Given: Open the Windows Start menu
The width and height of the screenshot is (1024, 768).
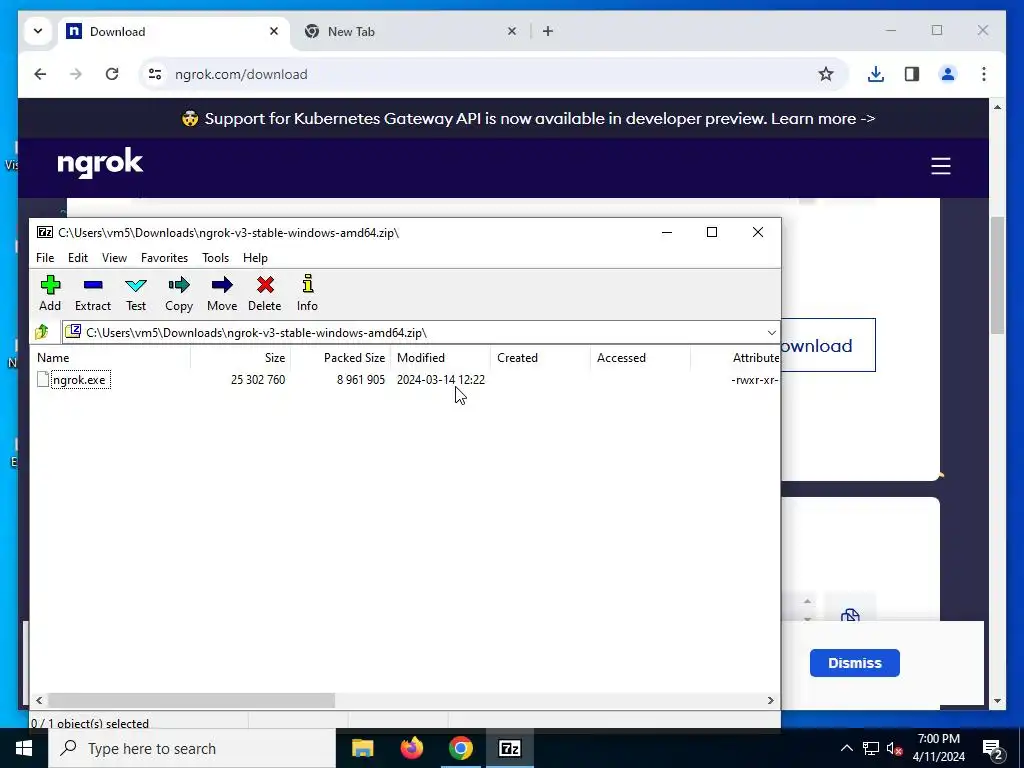Looking at the screenshot, I should pyautogui.click(x=24, y=748).
